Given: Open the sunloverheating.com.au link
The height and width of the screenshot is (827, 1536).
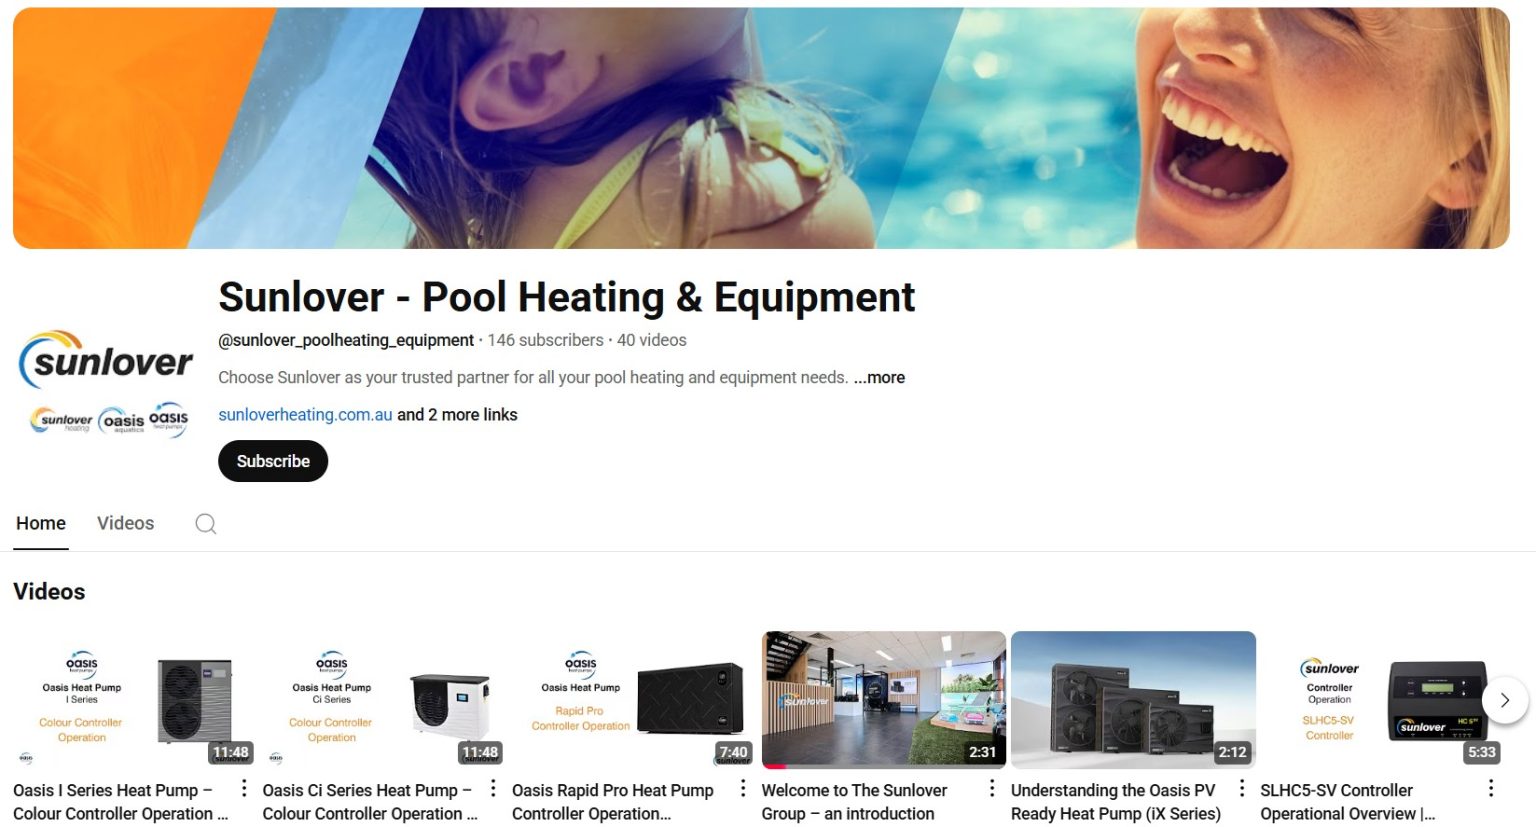Looking at the screenshot, I should point(305,415).
